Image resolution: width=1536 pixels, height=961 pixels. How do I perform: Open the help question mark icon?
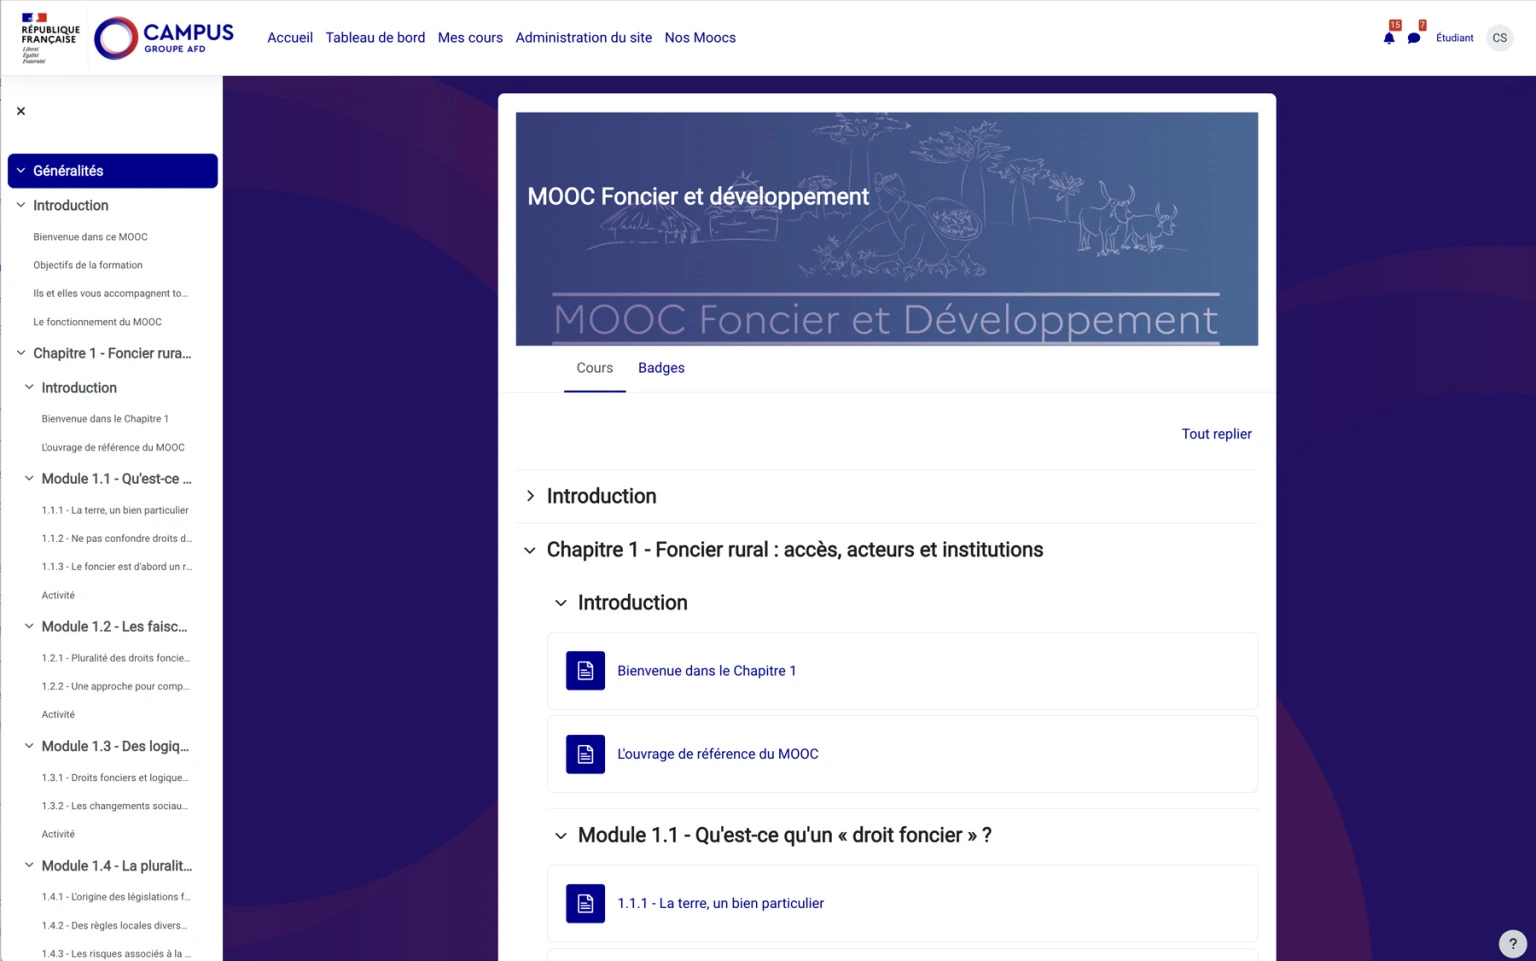[x=1512, y=942]
